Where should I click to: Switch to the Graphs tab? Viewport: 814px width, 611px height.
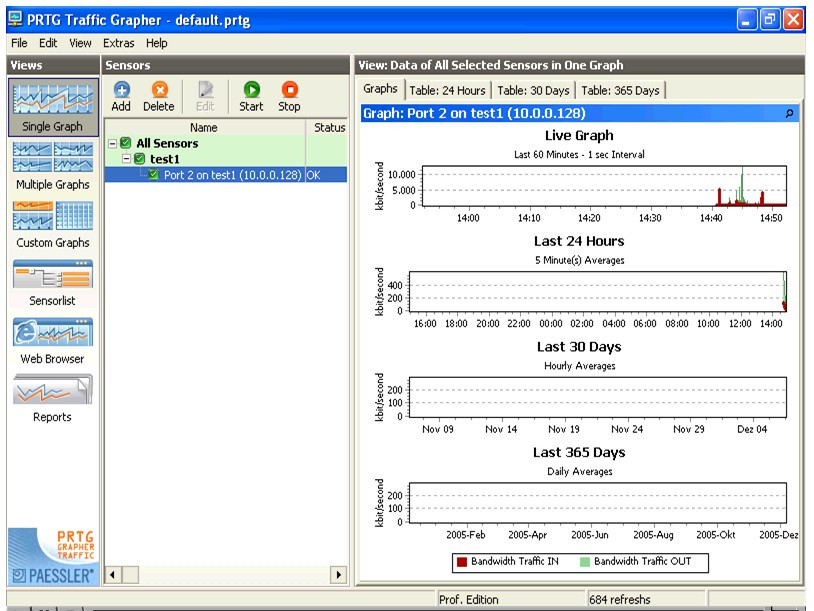pos(381,89)
